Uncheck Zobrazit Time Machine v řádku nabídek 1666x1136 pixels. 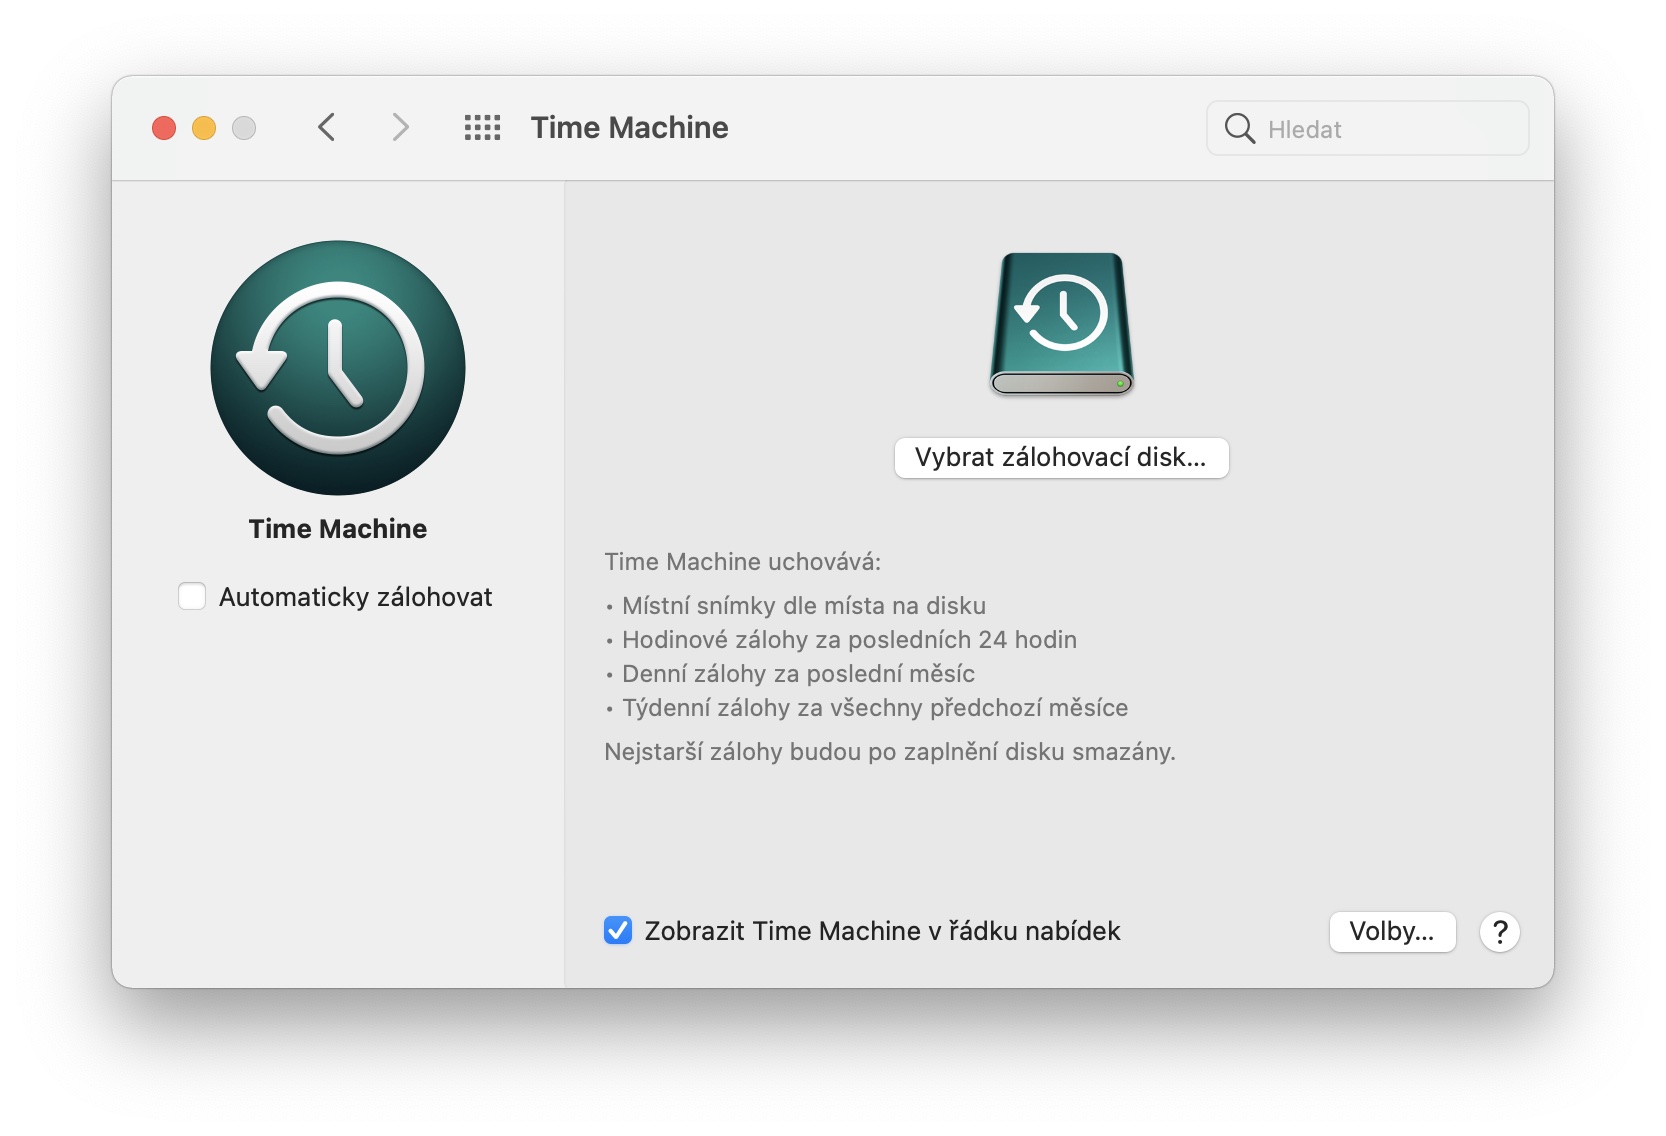pos(618,931)
